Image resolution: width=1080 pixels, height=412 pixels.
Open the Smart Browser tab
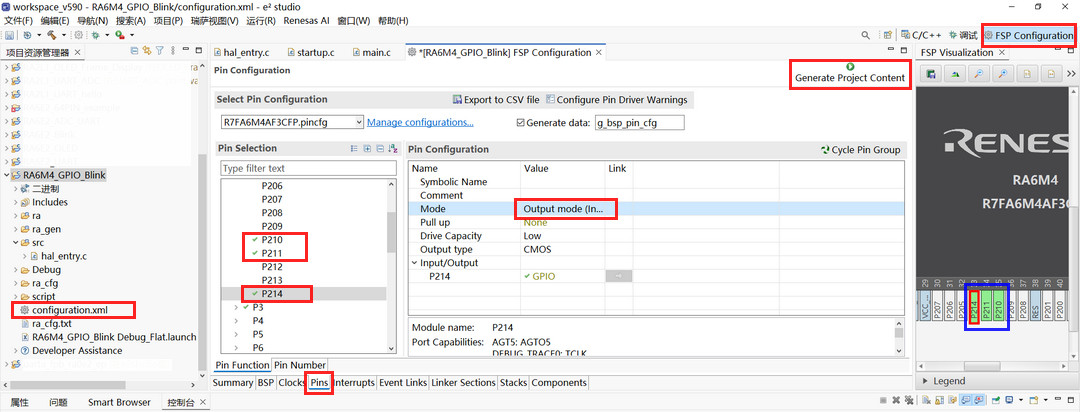coord(119,402)
